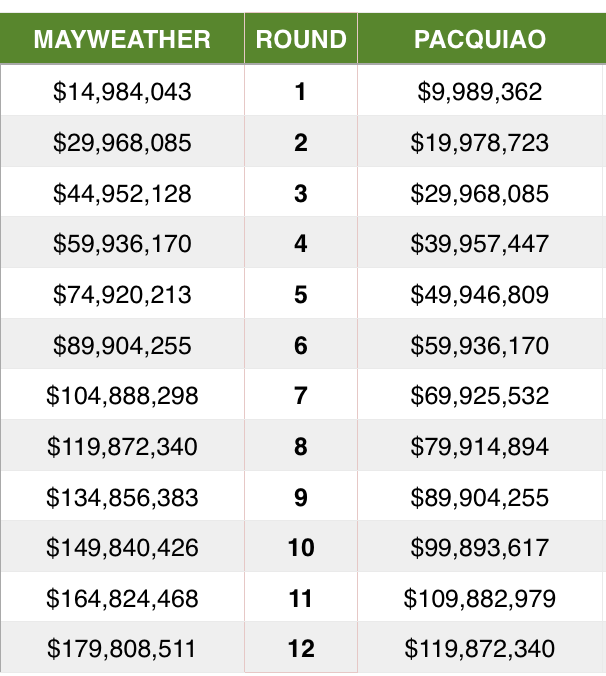The image size is (606, 676).
Task: Select round number 5 cell
Action: coord(301,294)
